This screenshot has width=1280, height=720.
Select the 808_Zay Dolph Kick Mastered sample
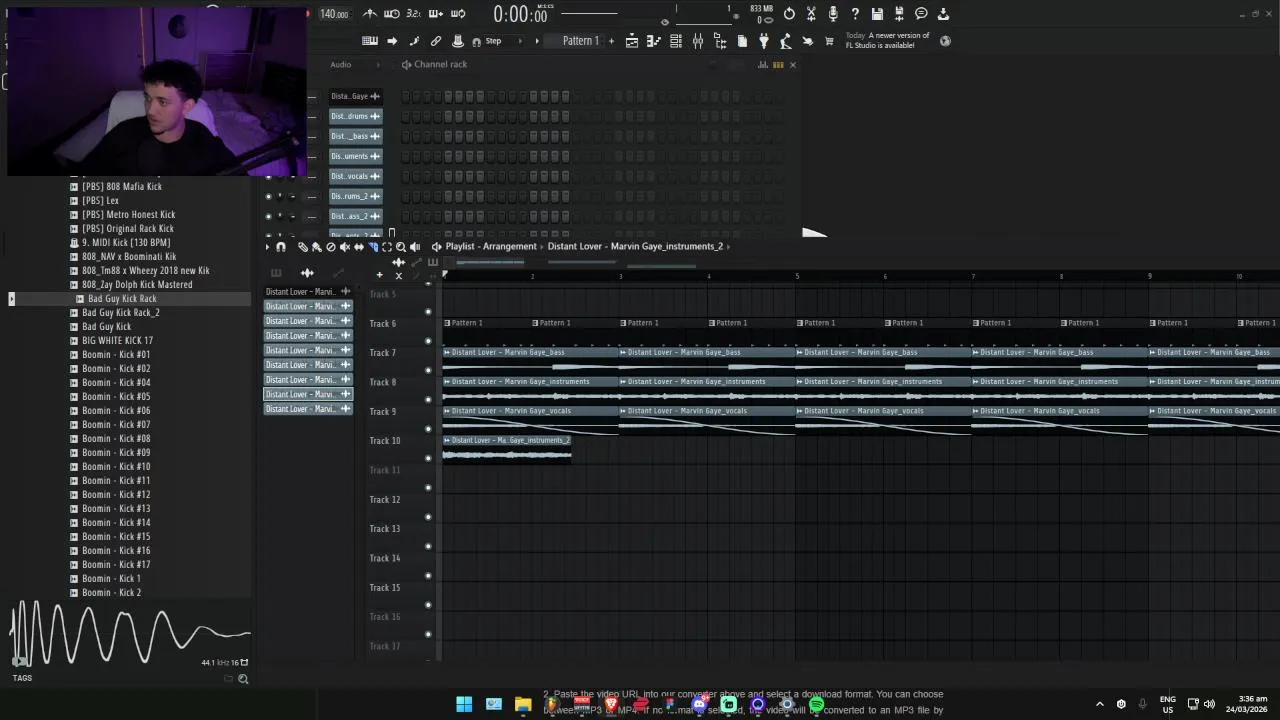pyautogui.click(x=137, y=285)
